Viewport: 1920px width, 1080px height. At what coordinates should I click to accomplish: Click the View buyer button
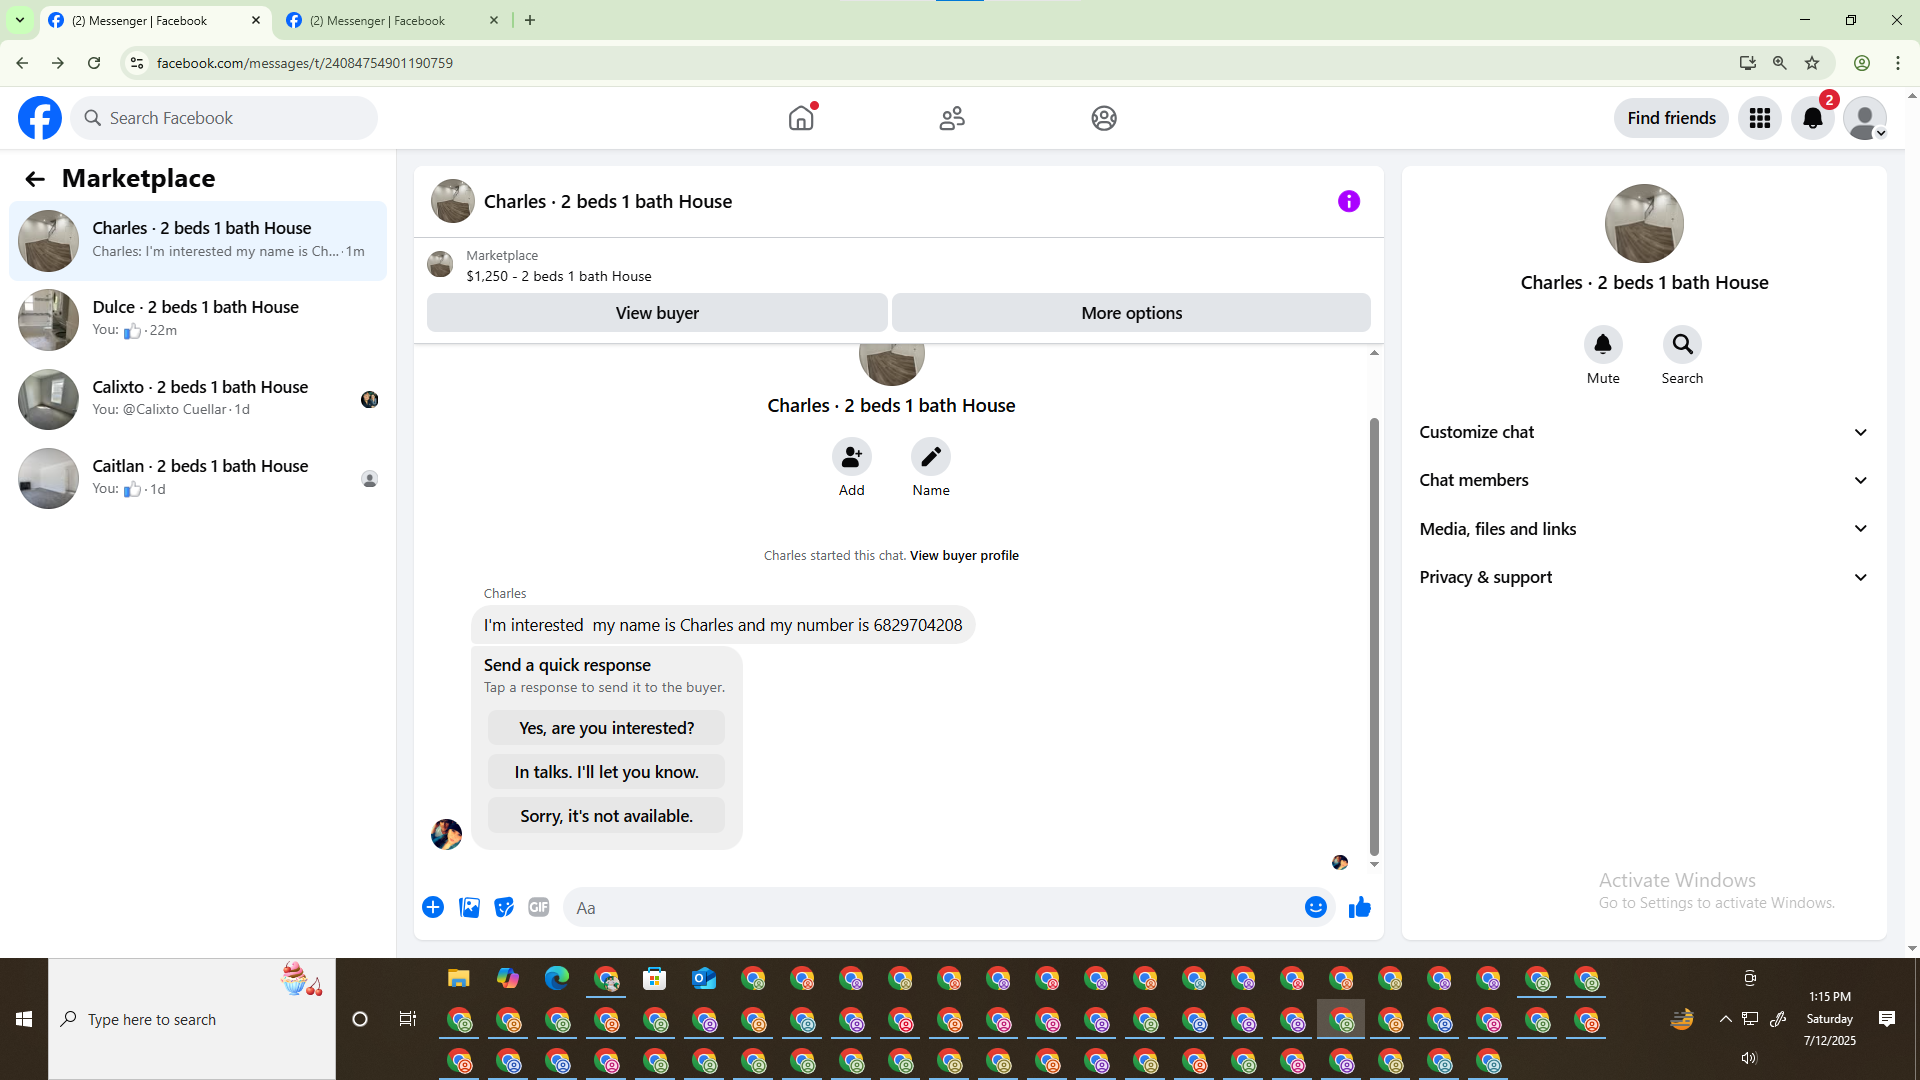coord(657,313)
